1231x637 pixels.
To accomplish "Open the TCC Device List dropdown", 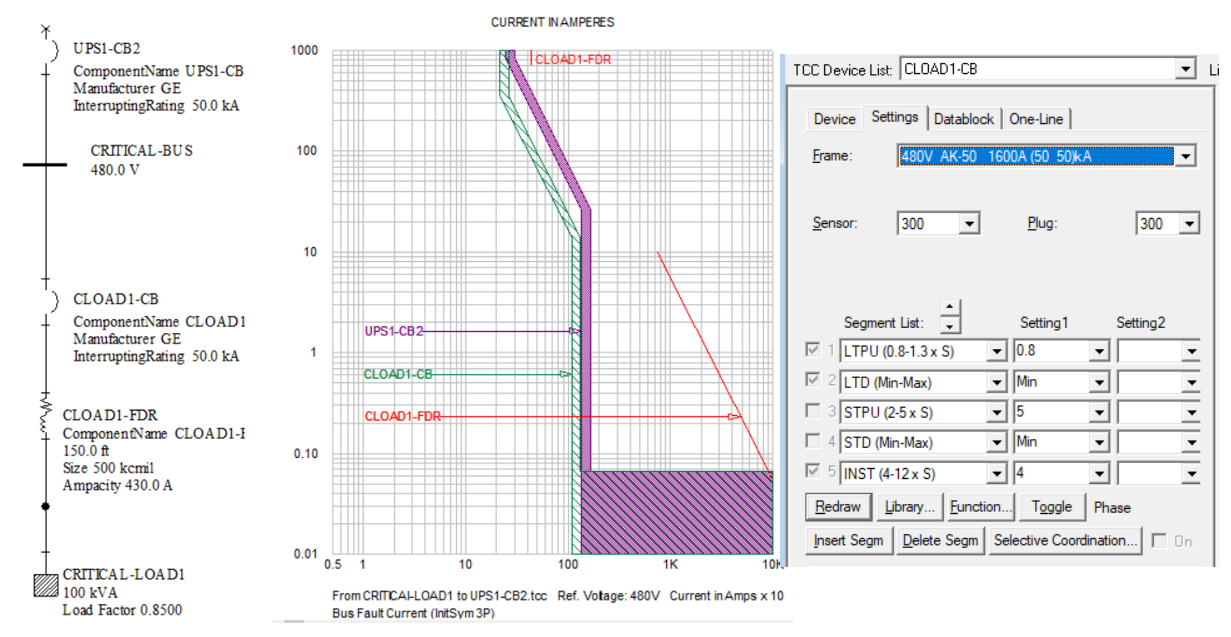I will (x=1185, y=69).
